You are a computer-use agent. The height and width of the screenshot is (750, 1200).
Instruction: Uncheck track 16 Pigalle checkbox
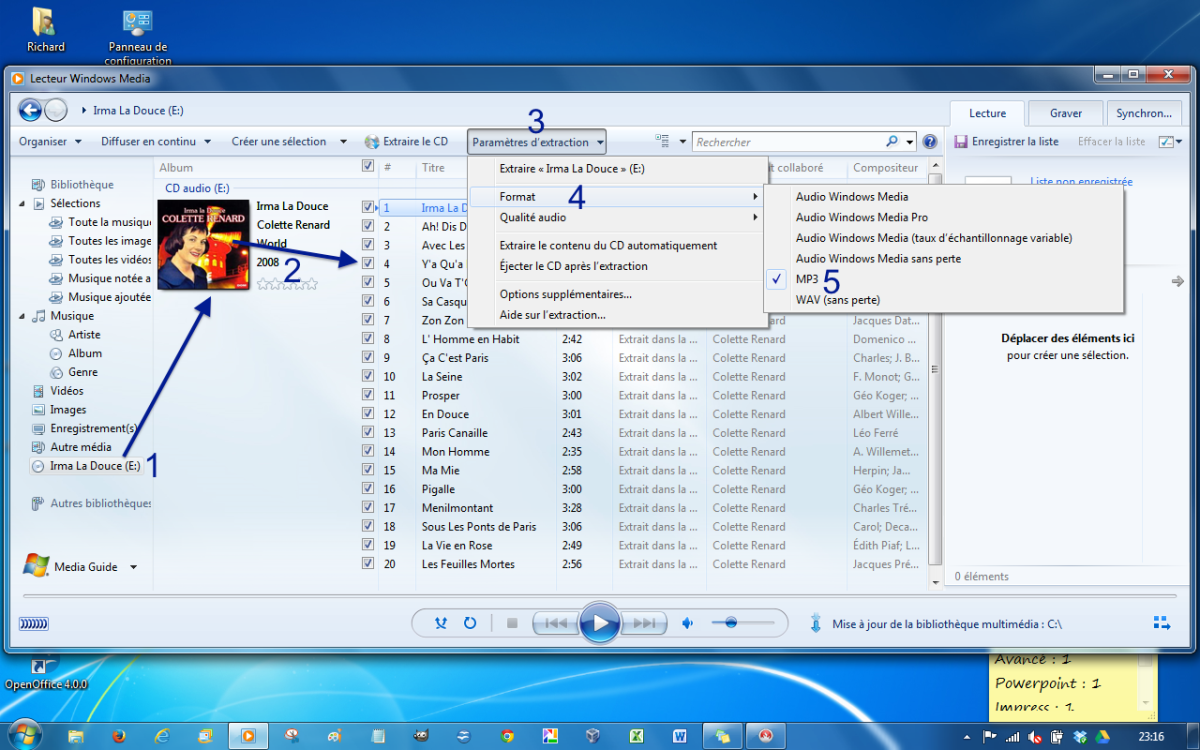point(368,489)
